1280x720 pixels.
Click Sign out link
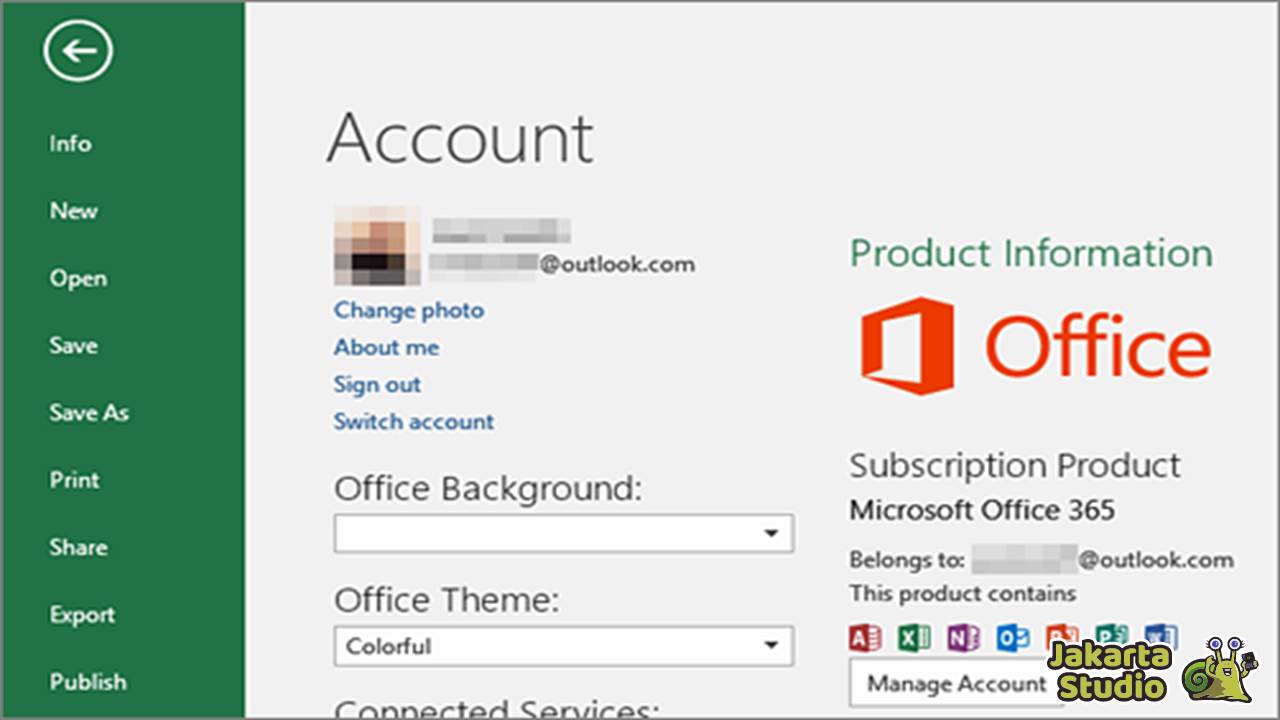[377, 384]
